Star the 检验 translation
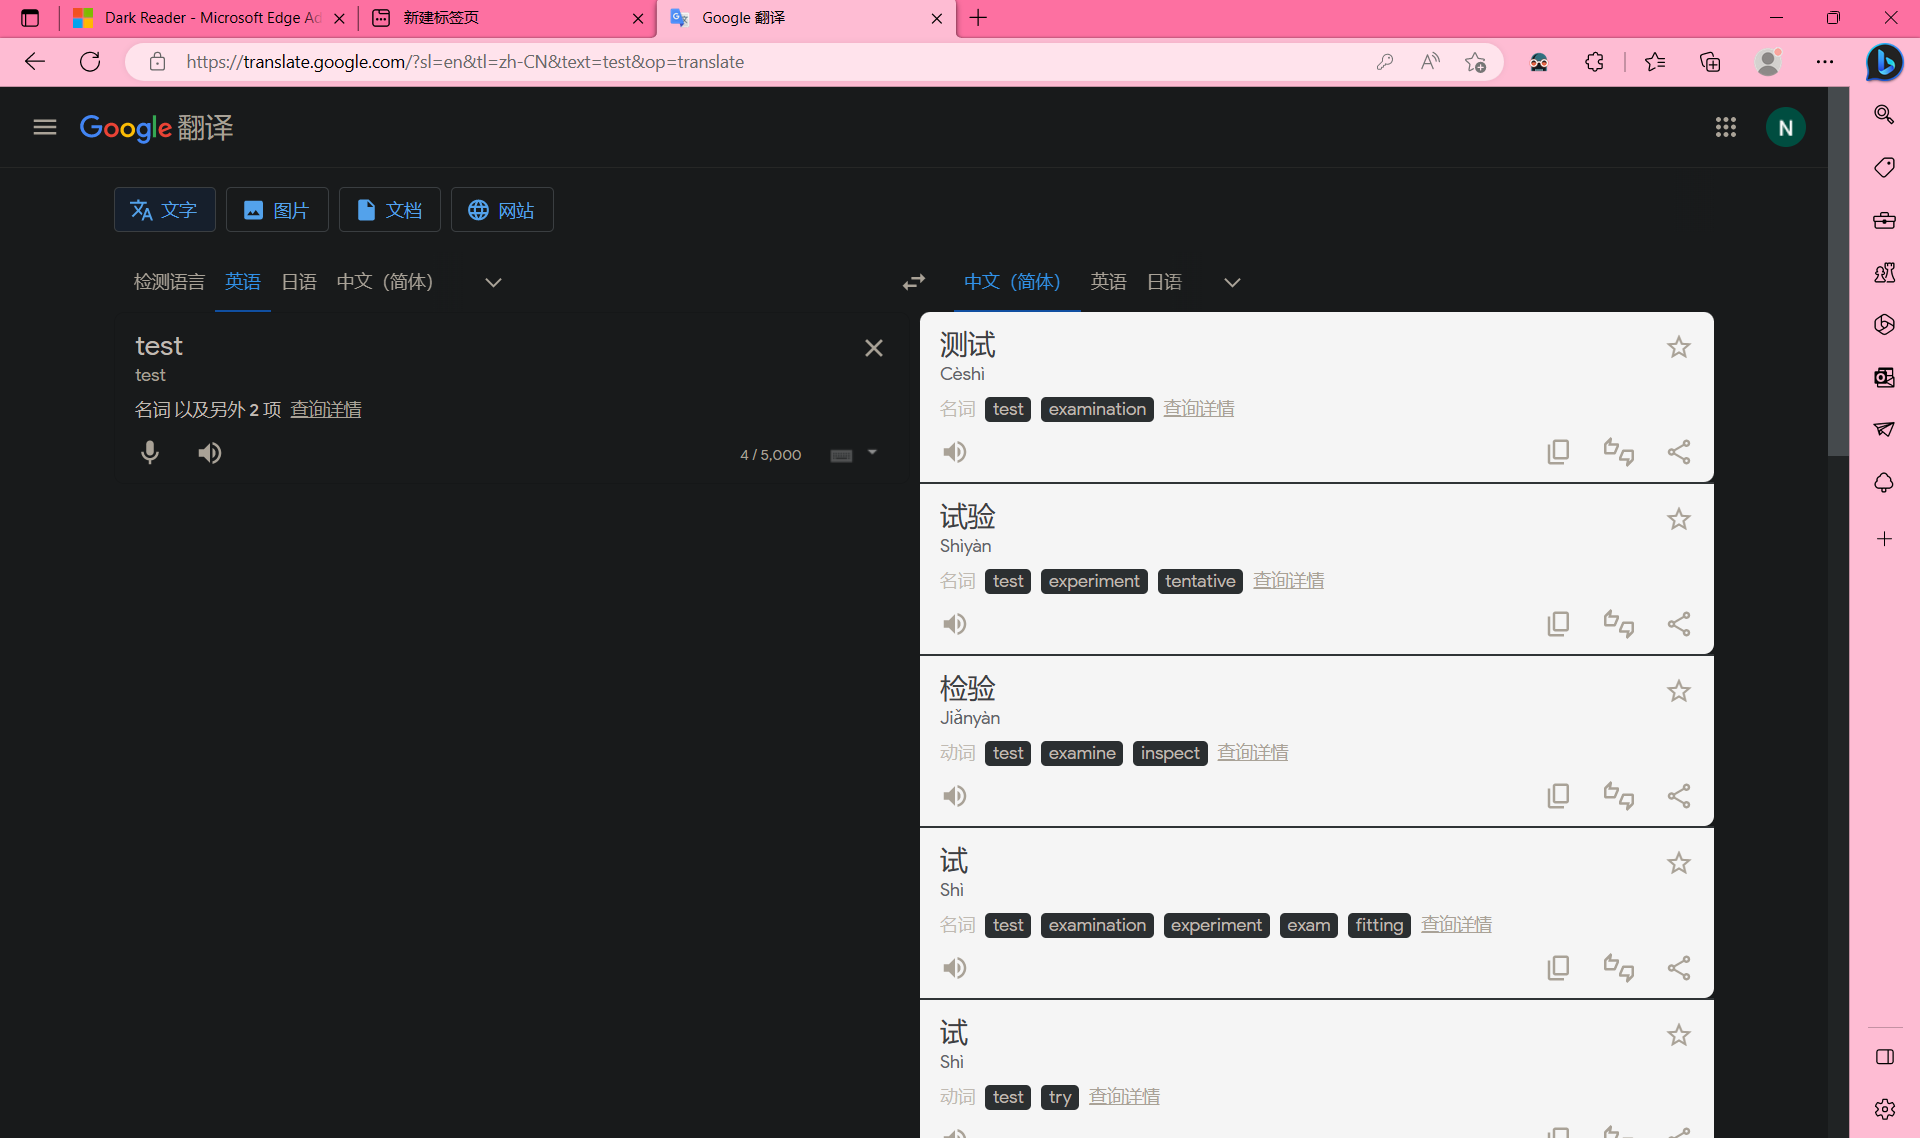 tap(1678, 691)
